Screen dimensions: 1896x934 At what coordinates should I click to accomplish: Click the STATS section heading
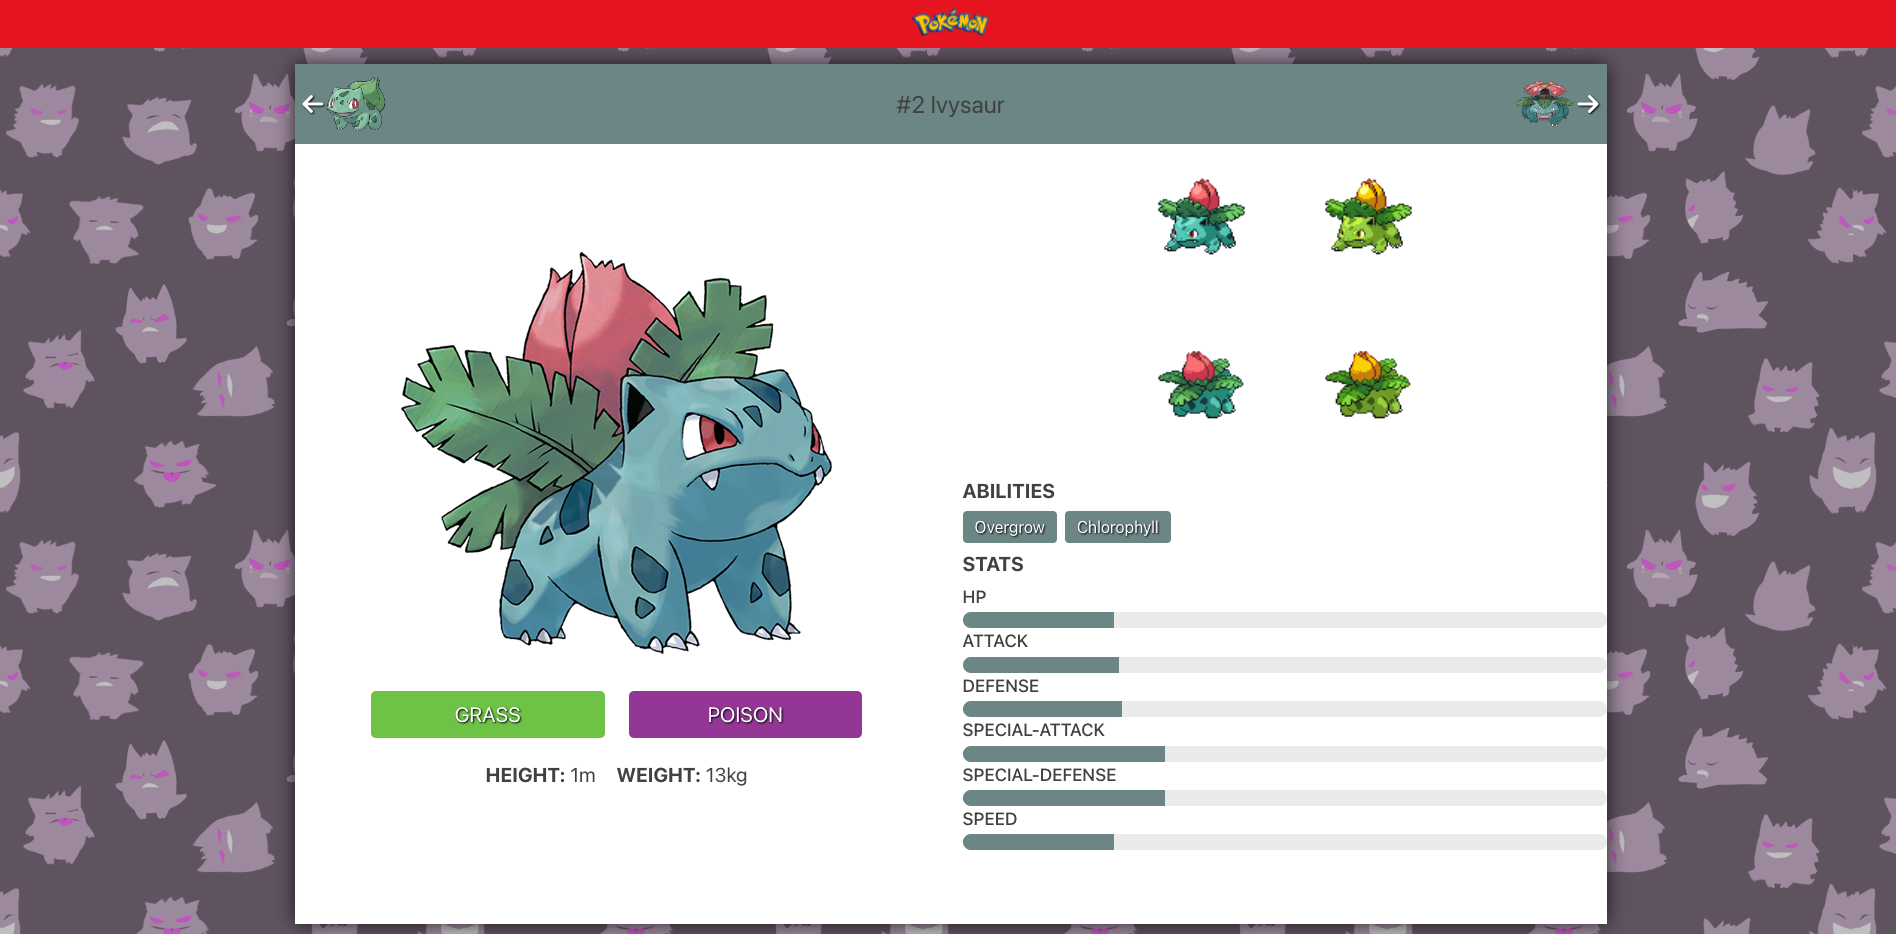pyautogui.click(x=992, y=564)
